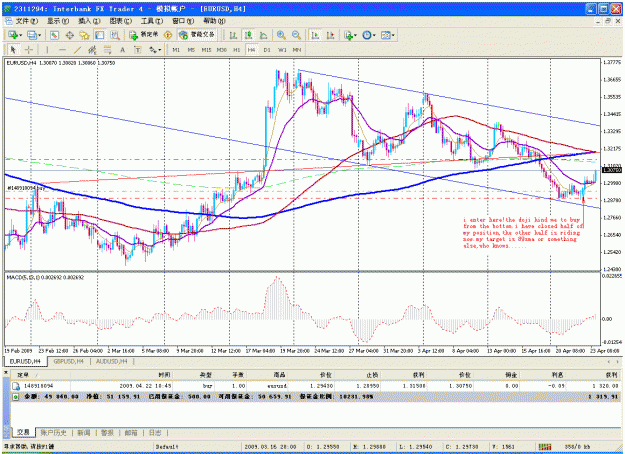Open the 图表(C) menu
The width and height of the screenshot is (625, 454).
point(120,21)
